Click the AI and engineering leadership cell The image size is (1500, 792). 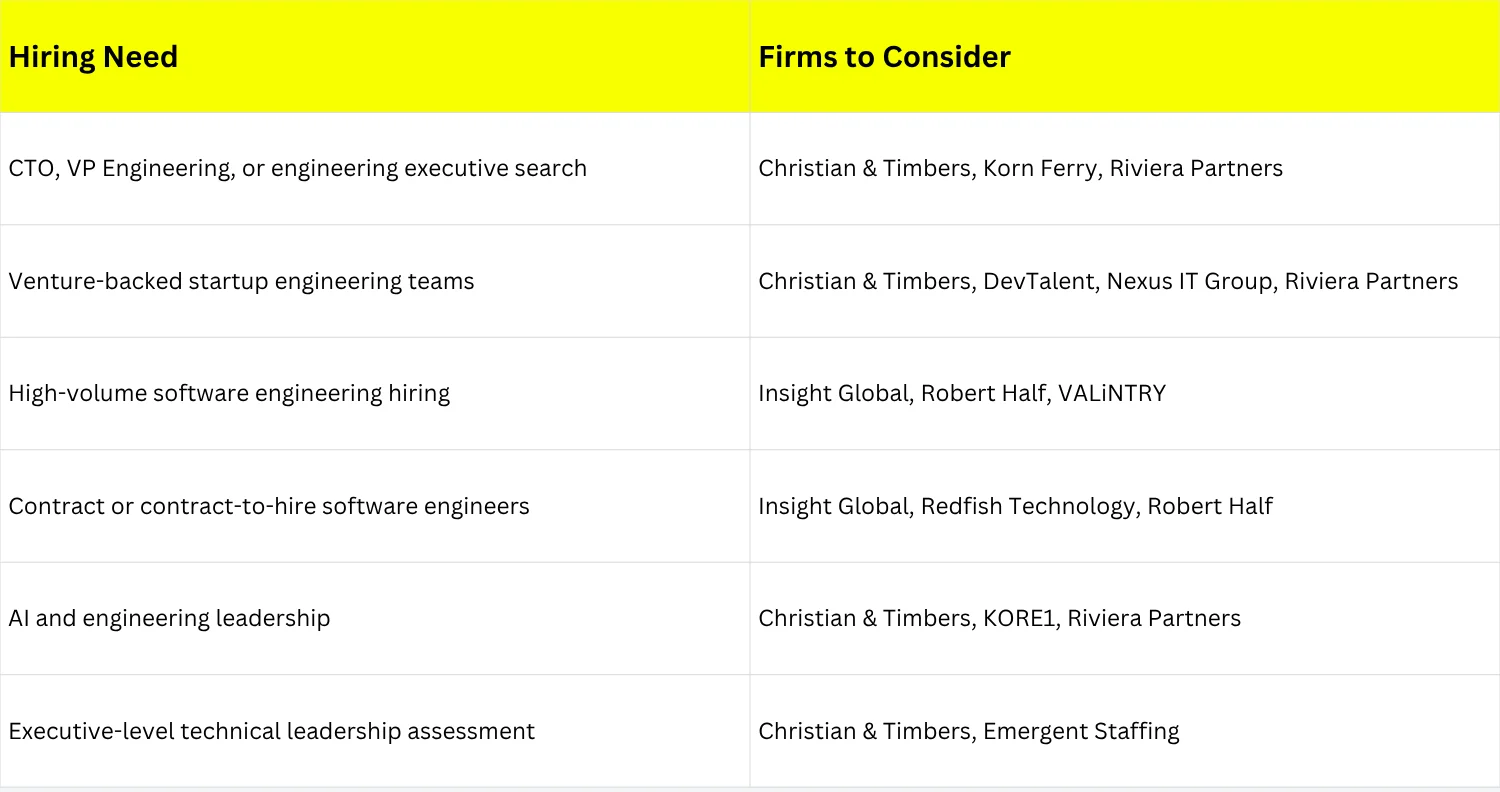click(375, 618)
